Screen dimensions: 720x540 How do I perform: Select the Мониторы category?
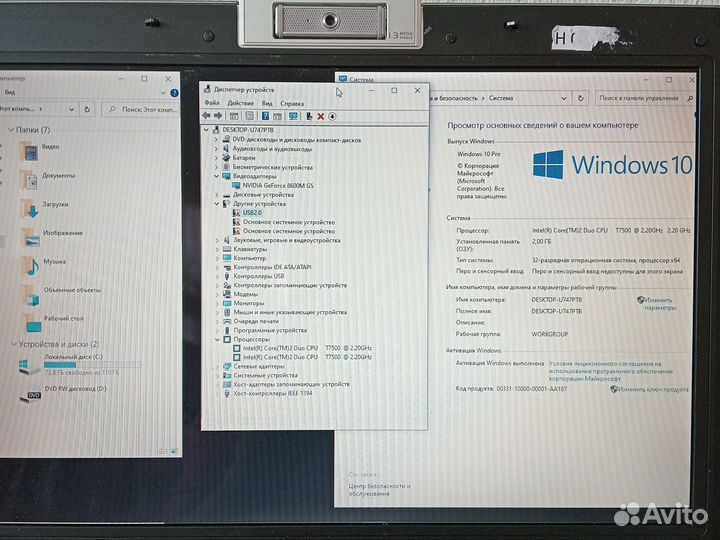[x=249, y=303]
